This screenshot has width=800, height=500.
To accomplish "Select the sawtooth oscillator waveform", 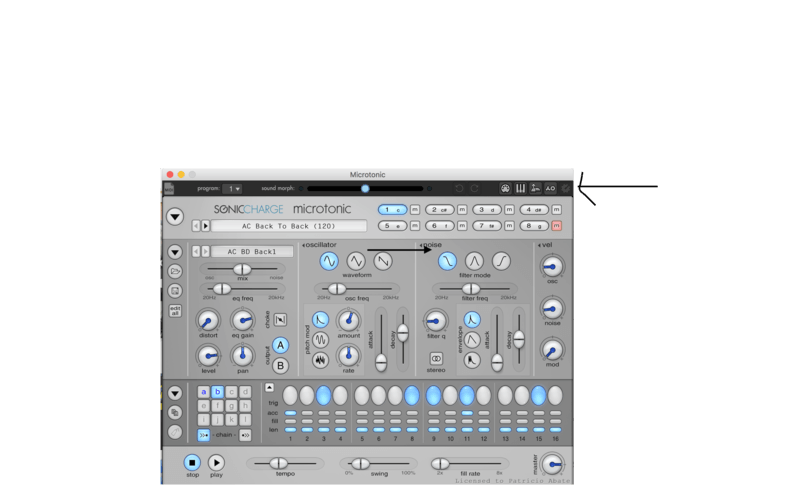I will click(383, 261).
